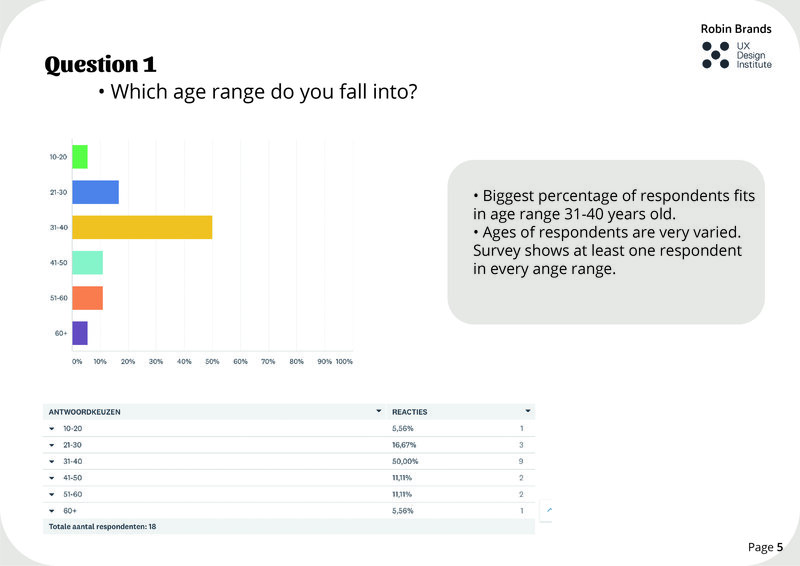Expand the 60+ table row
The image size is (800, 566).
pyautogui.click(x=51, y=510)
